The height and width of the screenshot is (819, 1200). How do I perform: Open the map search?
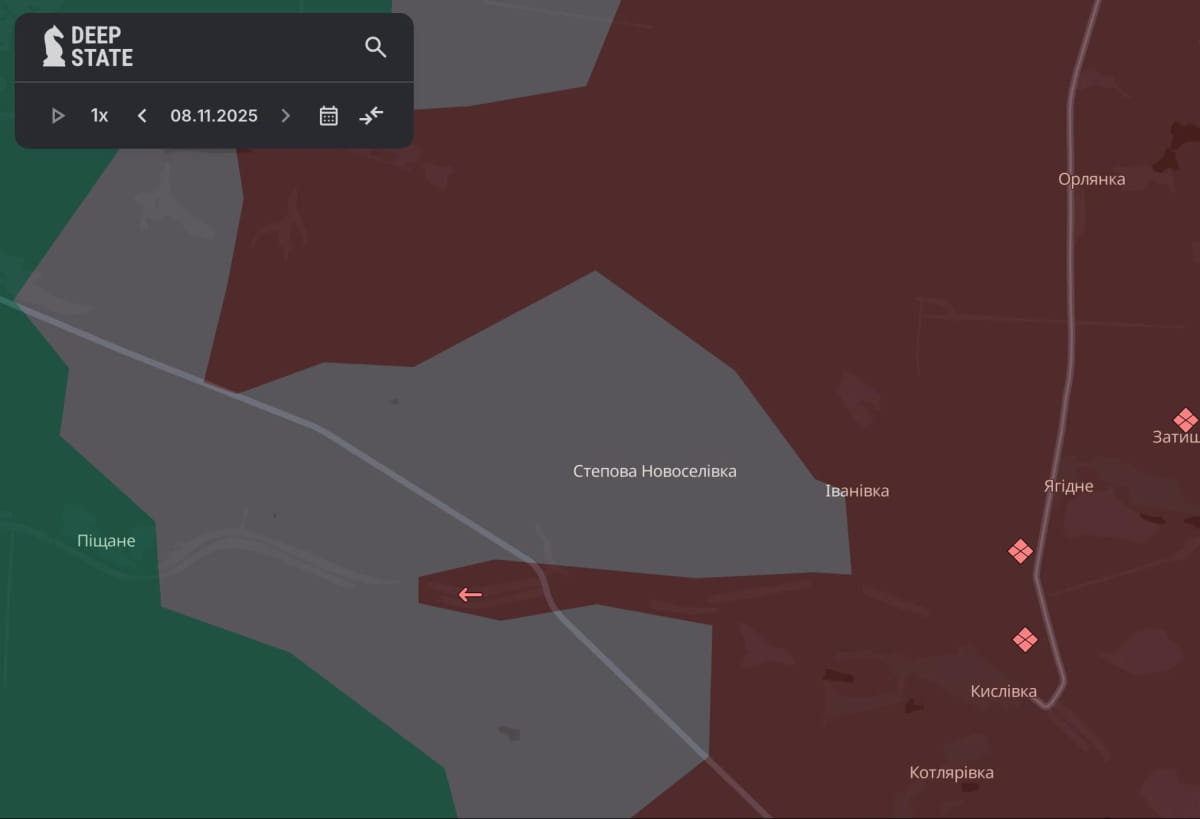375,47
